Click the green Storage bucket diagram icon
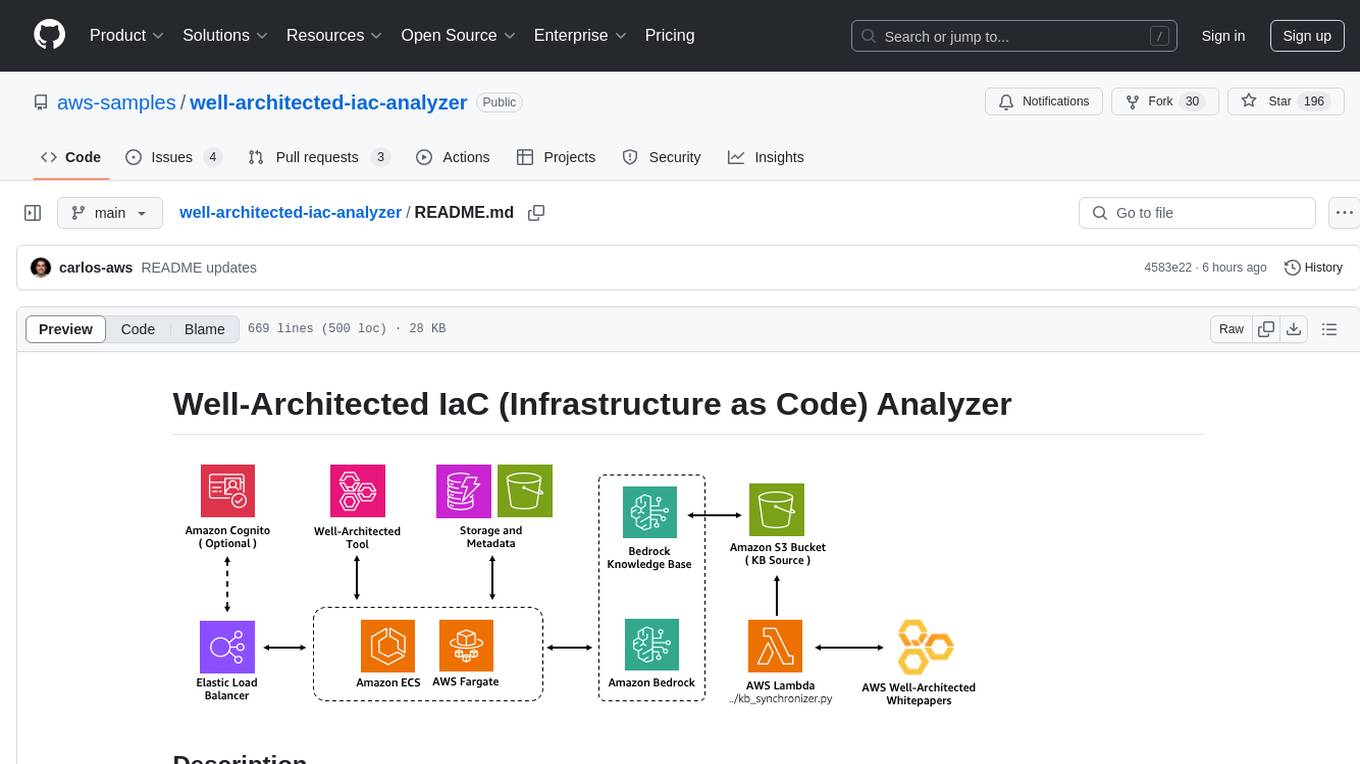 525,491
